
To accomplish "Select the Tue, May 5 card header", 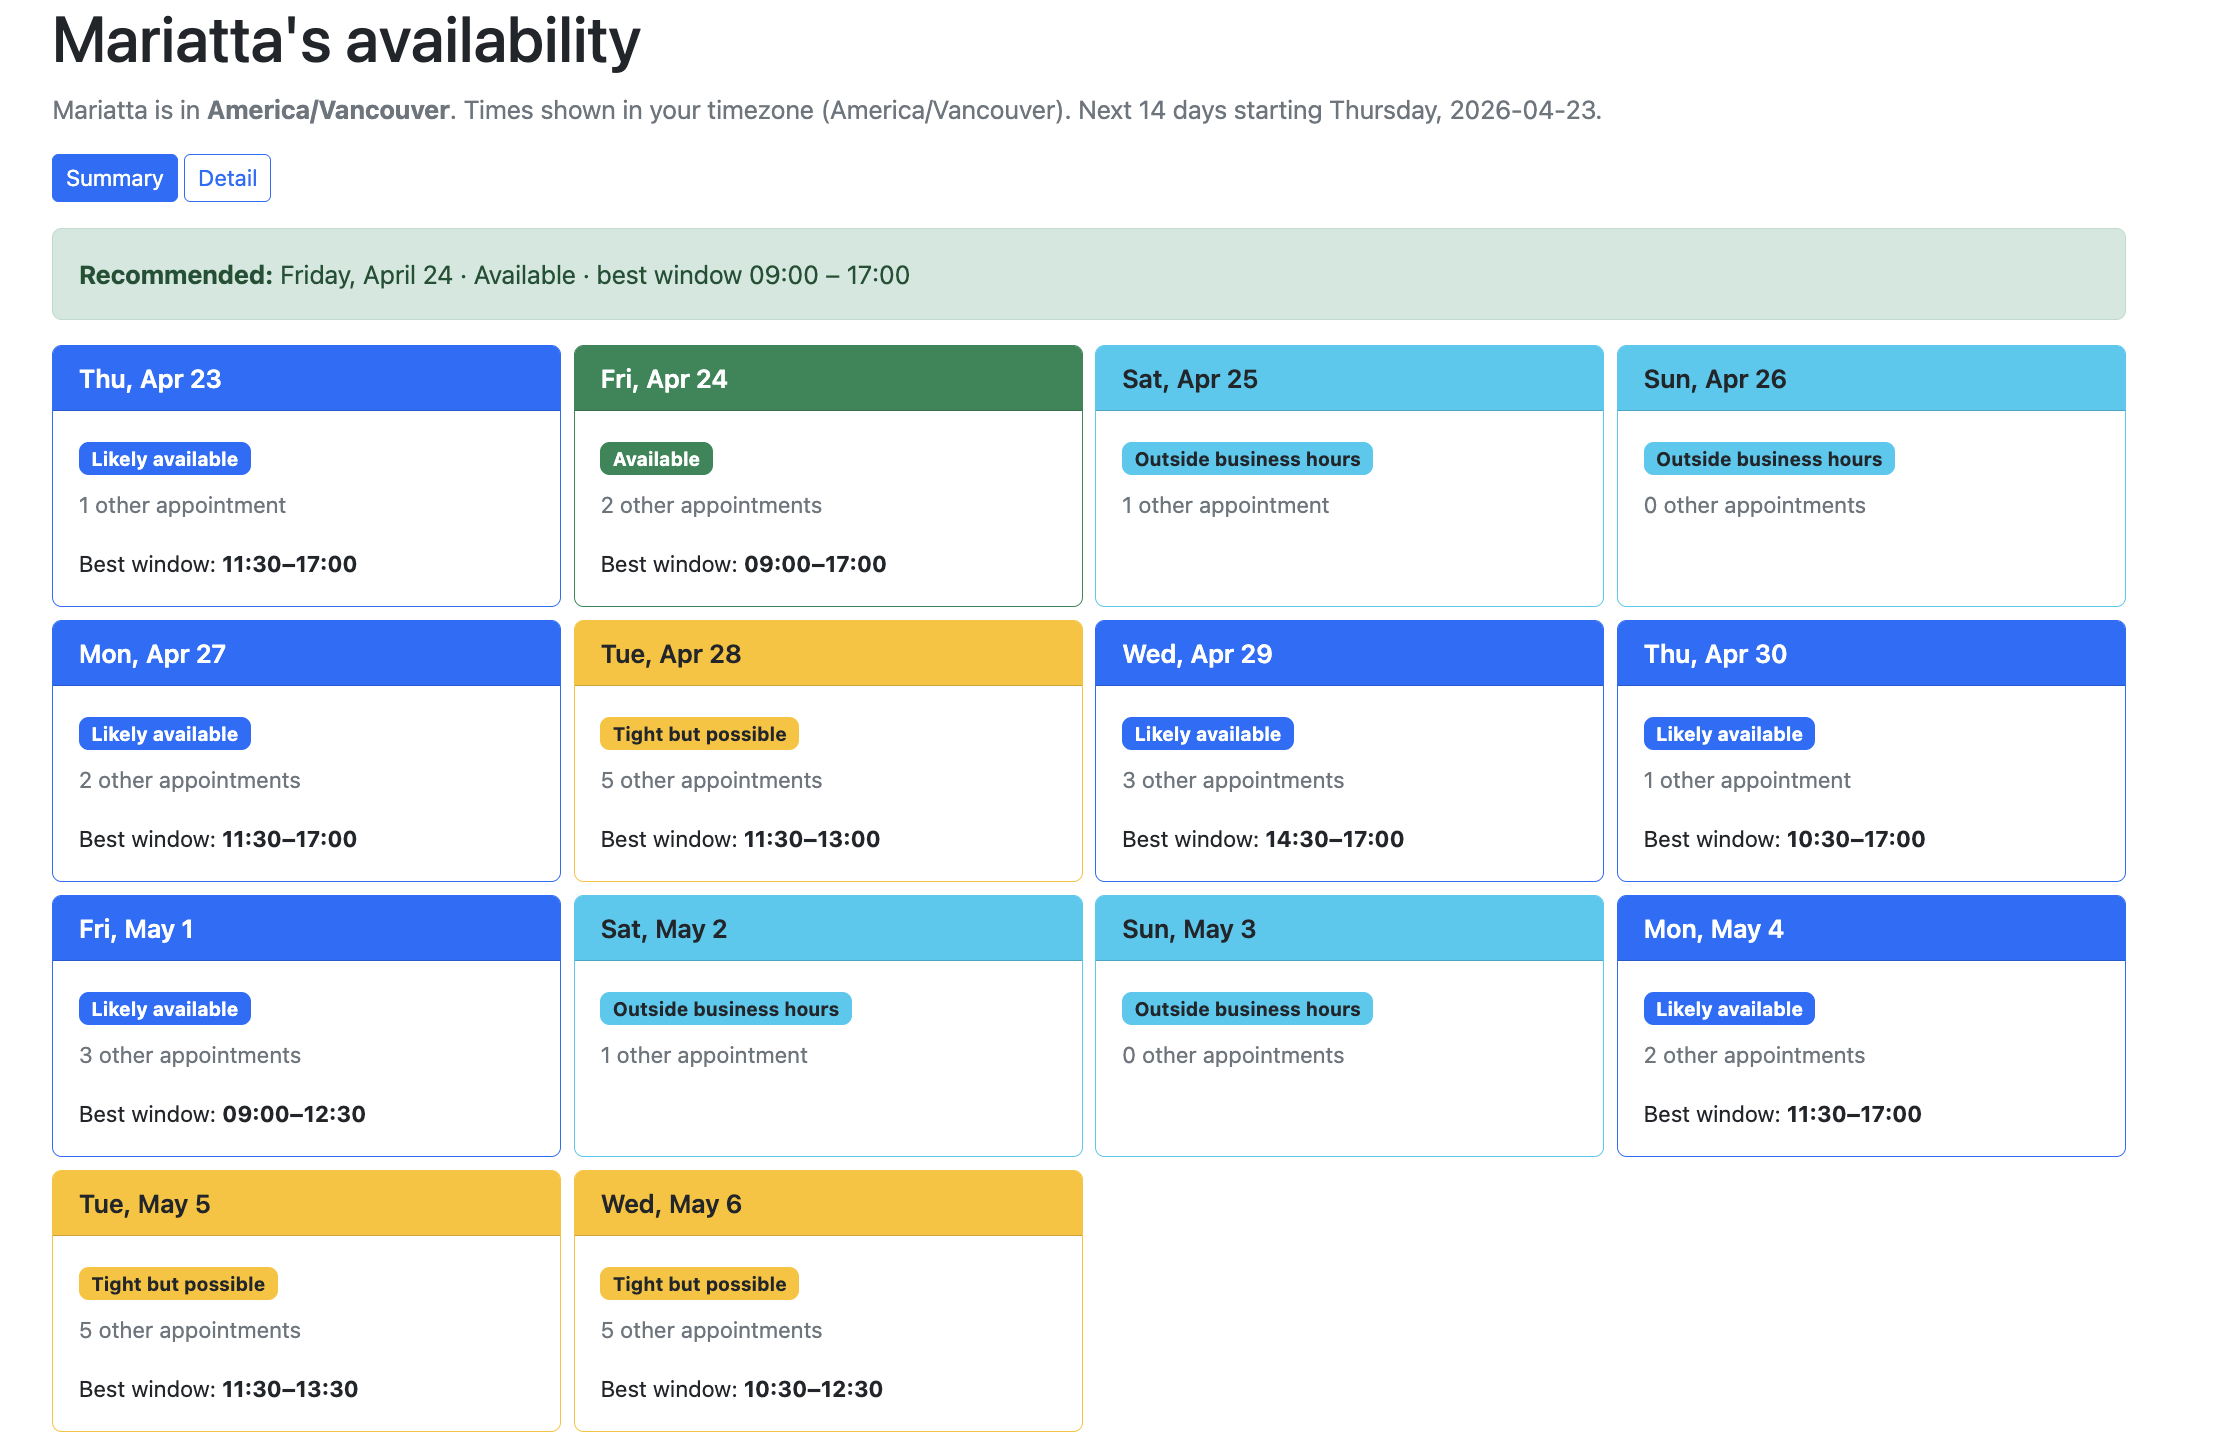I will pos(306,1204).
